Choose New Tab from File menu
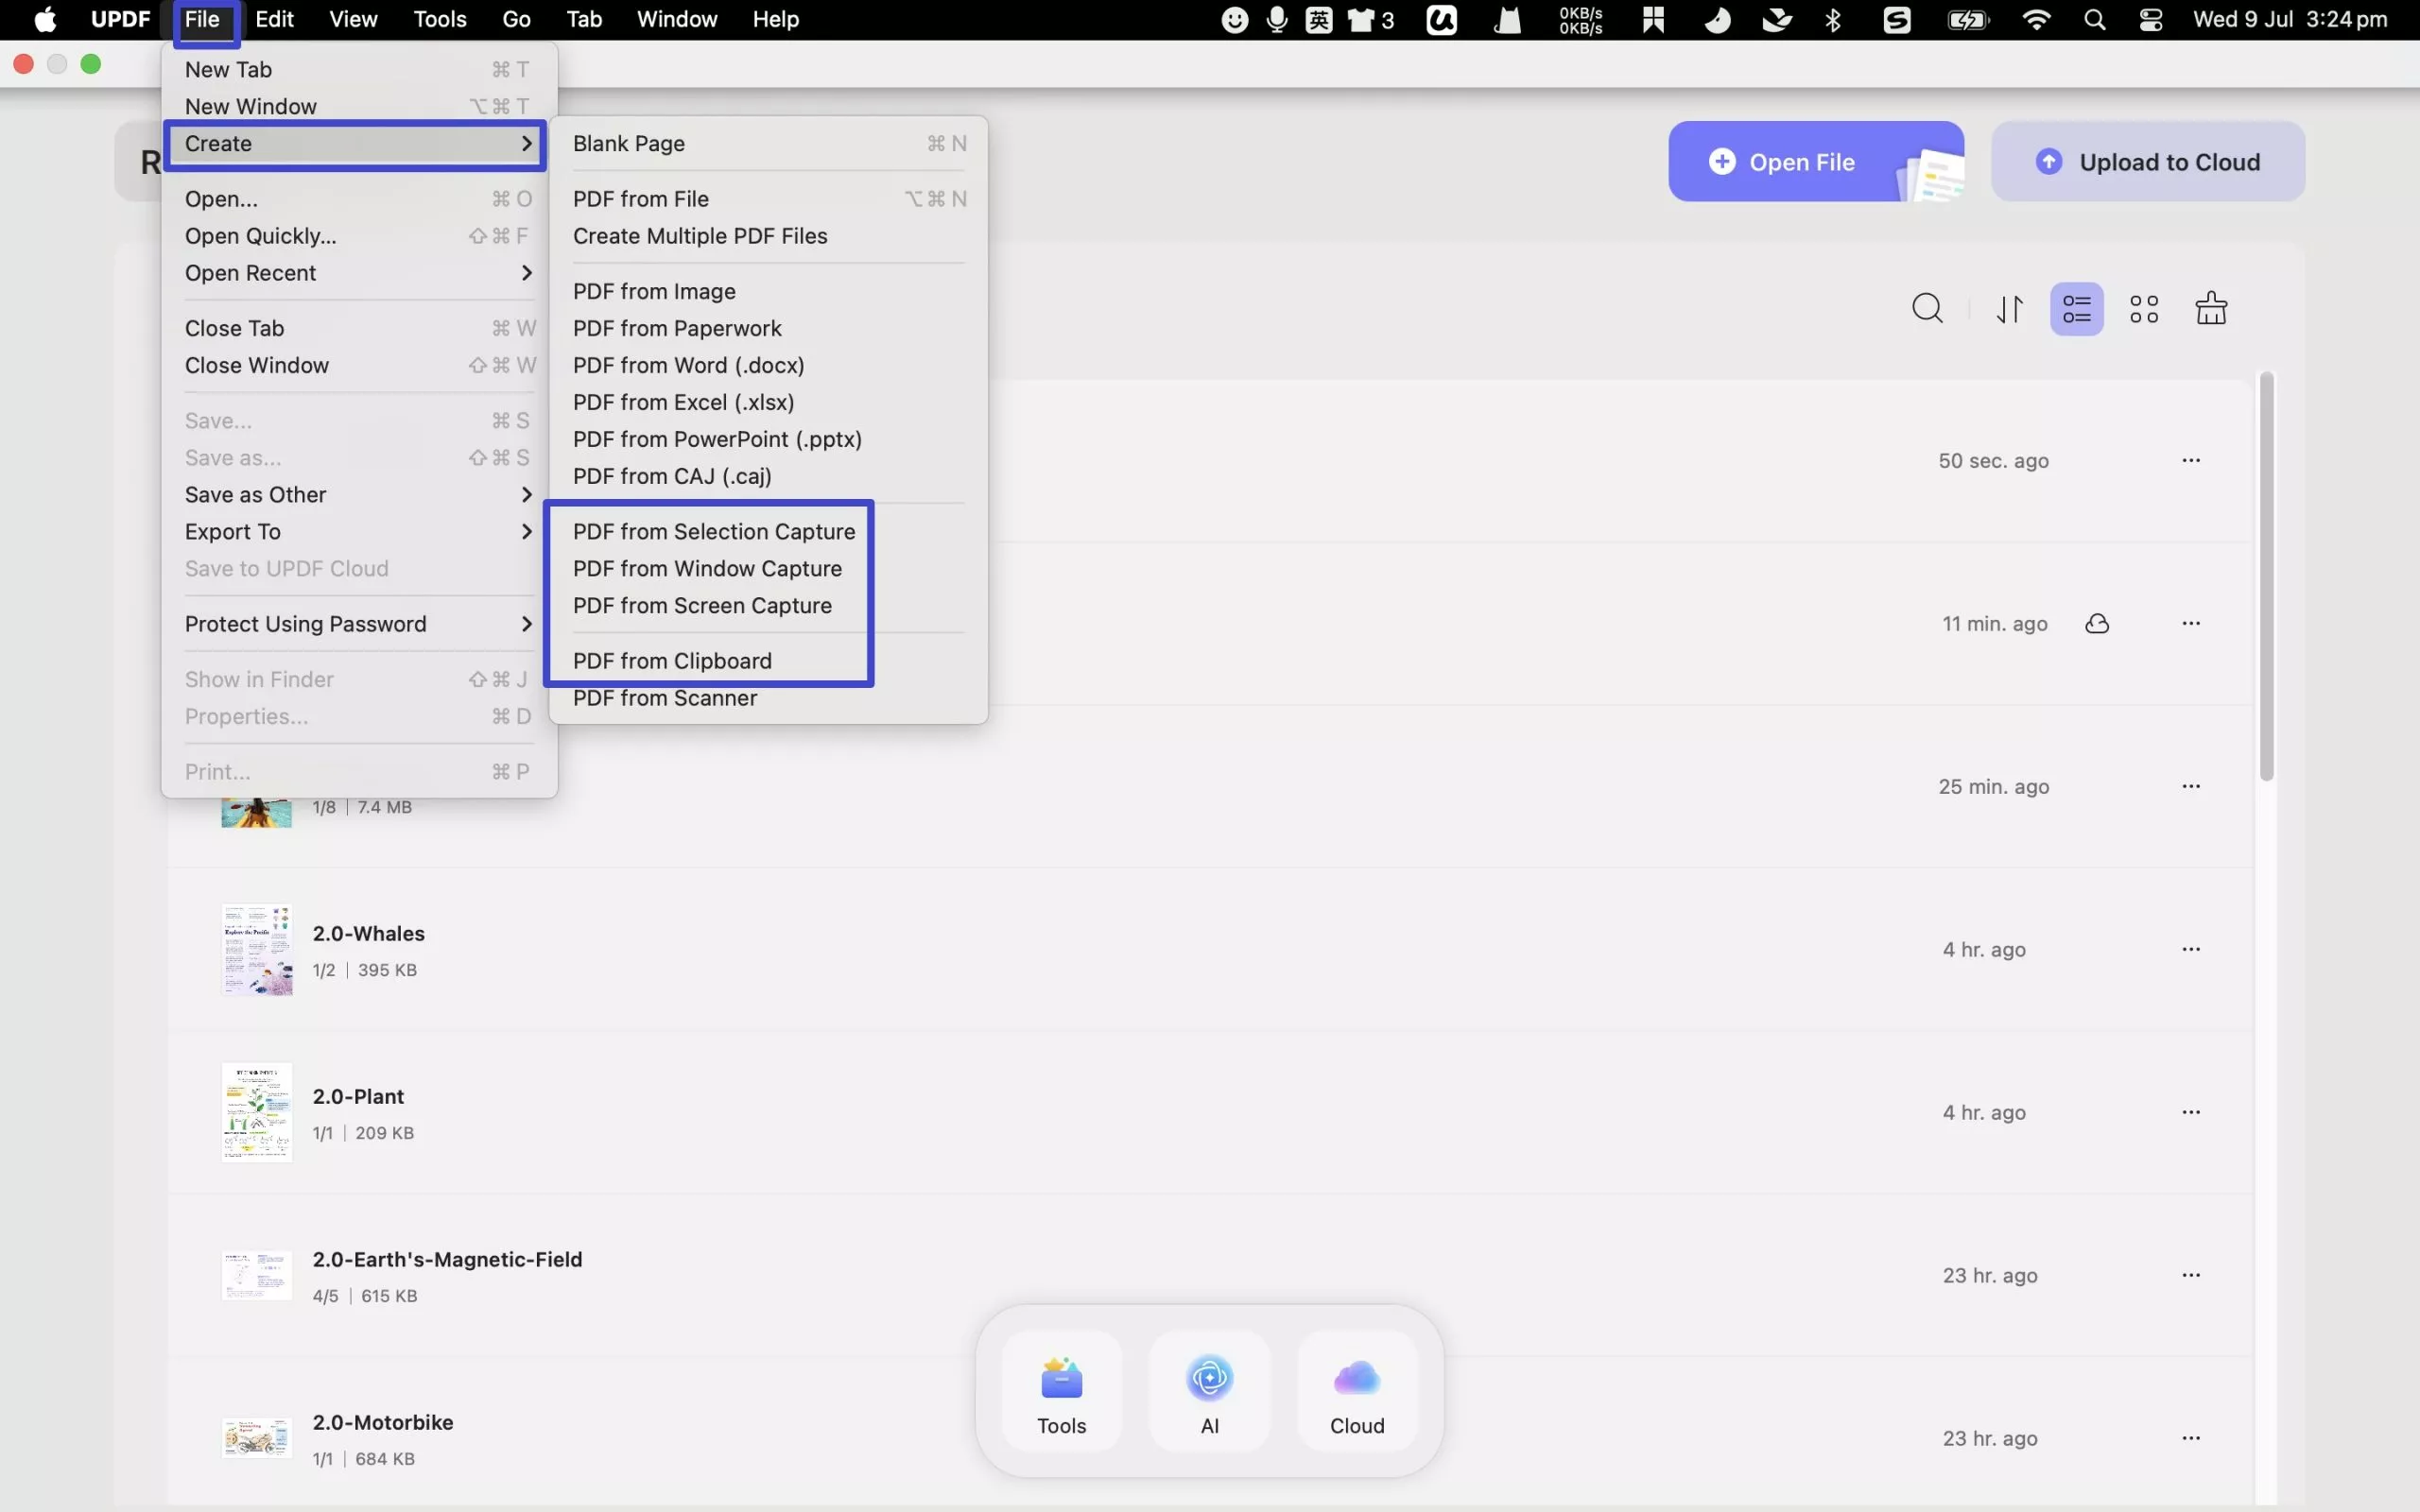Image resolution: width=2420 pixels, height=1512 pixels. (x=358, y=70)
